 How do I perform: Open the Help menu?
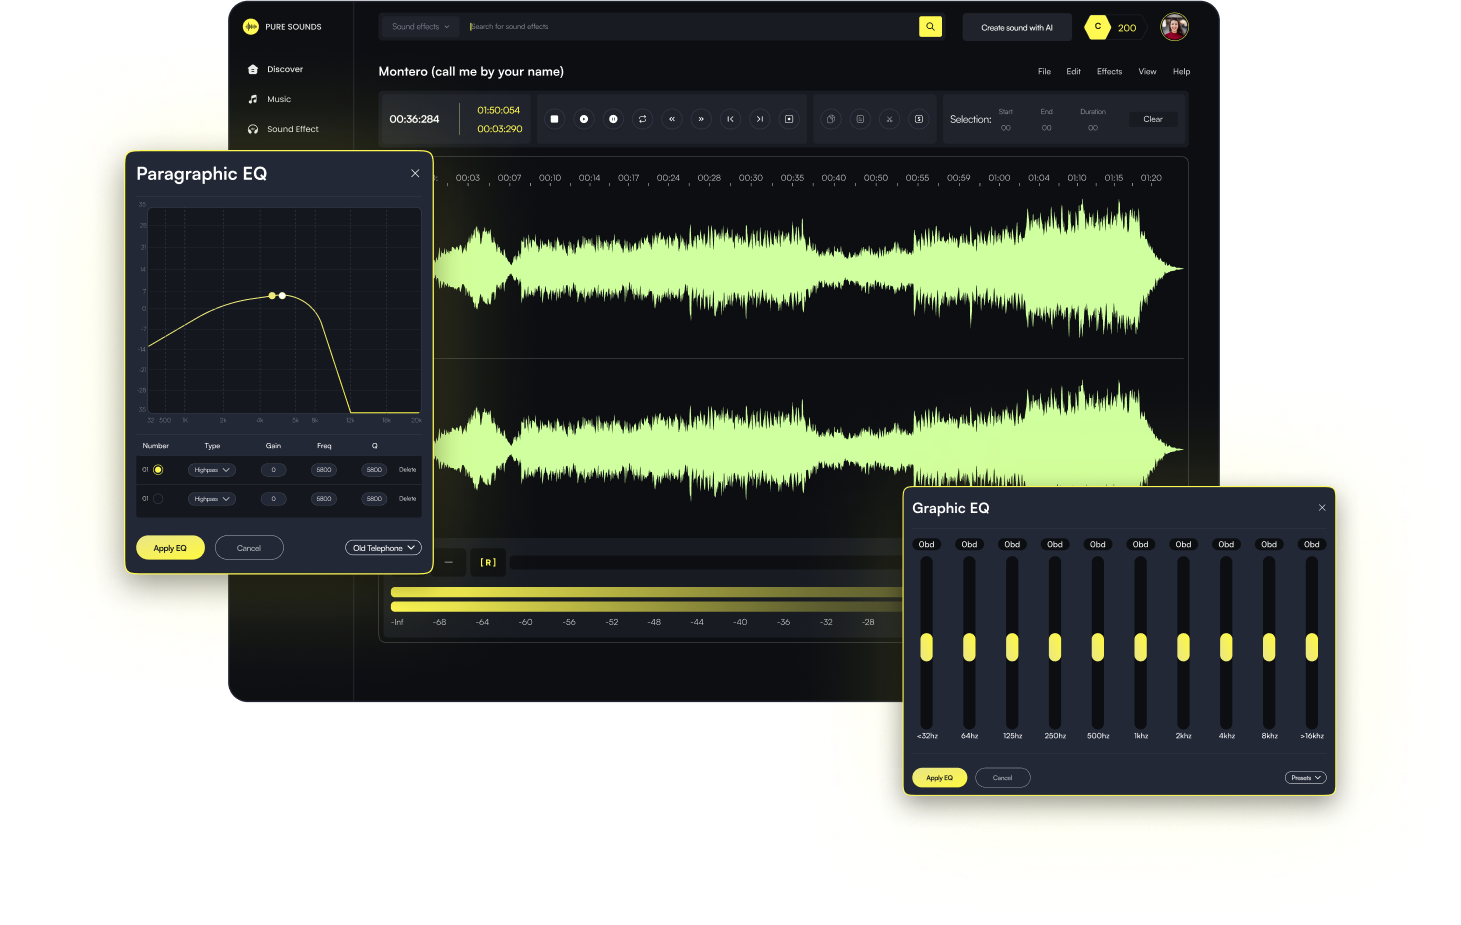1181,72
